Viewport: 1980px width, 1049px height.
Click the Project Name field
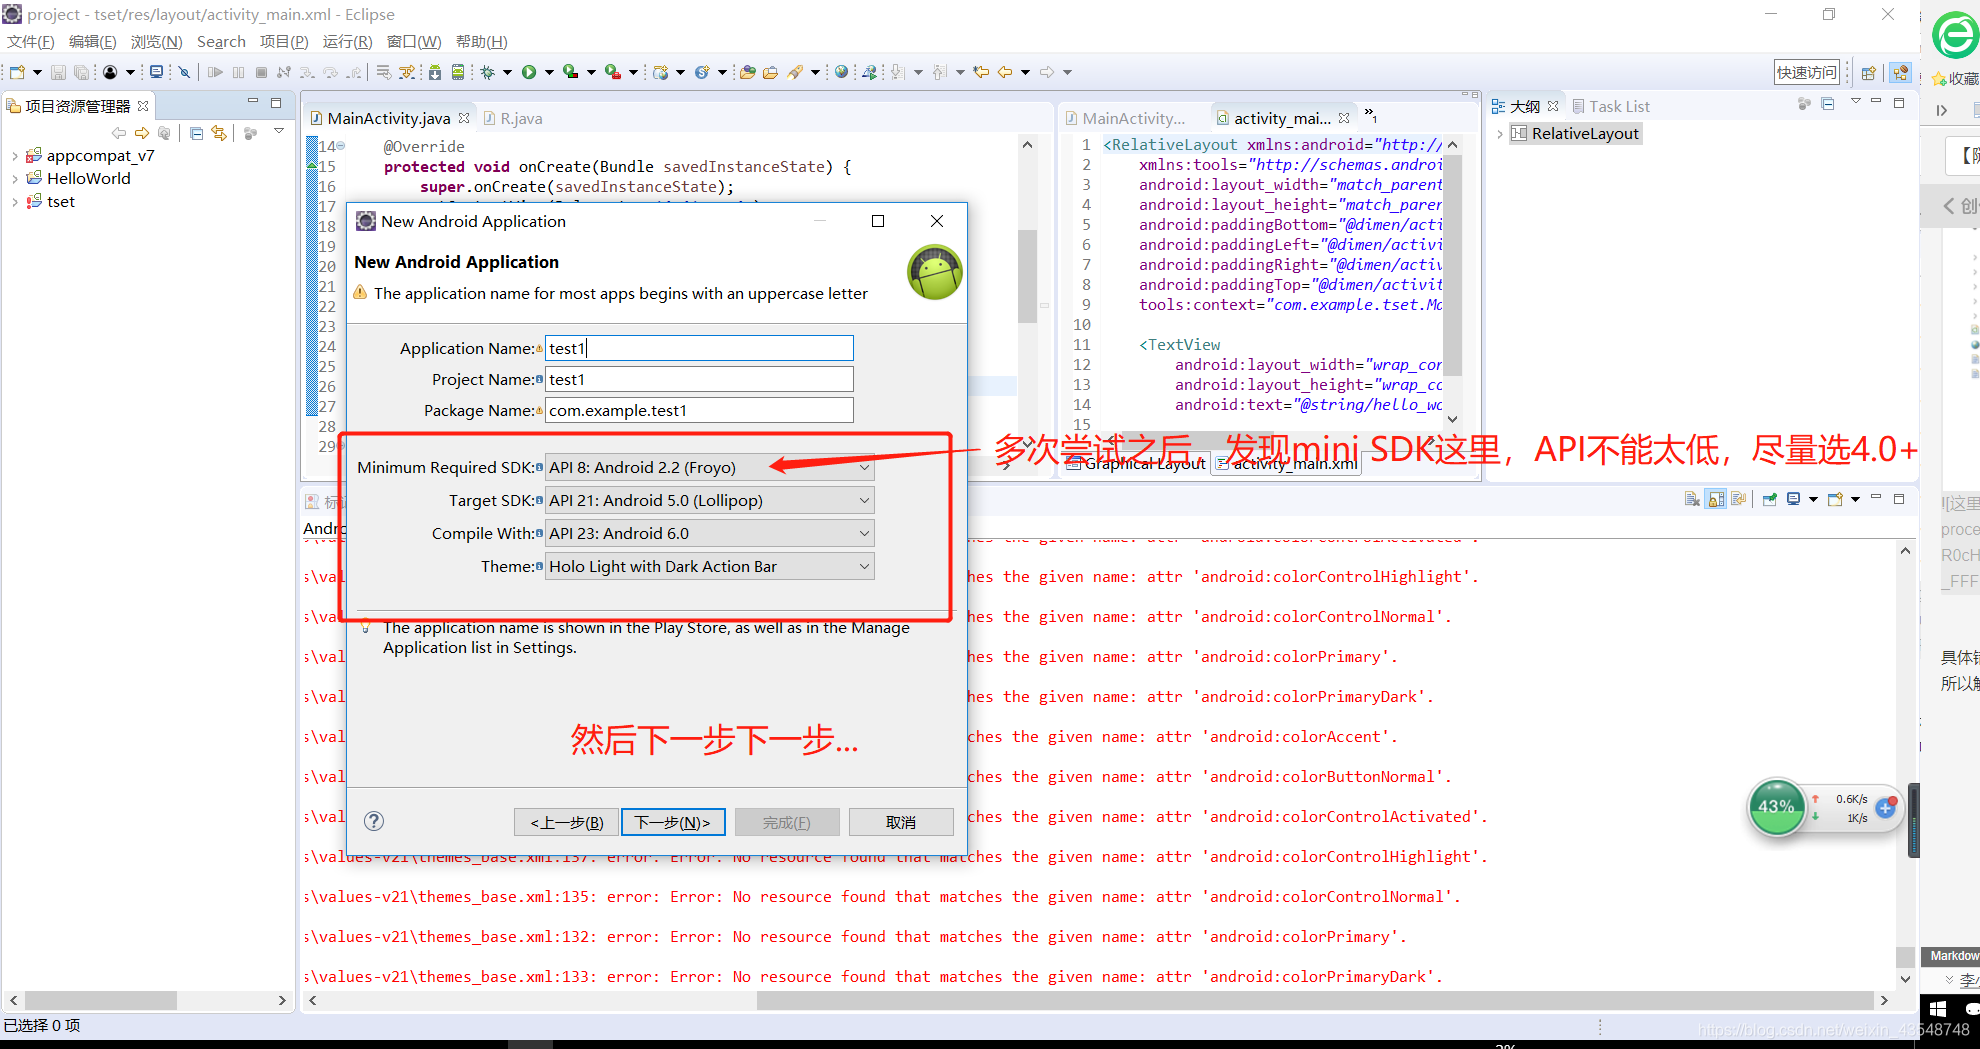tap(699, 379)
